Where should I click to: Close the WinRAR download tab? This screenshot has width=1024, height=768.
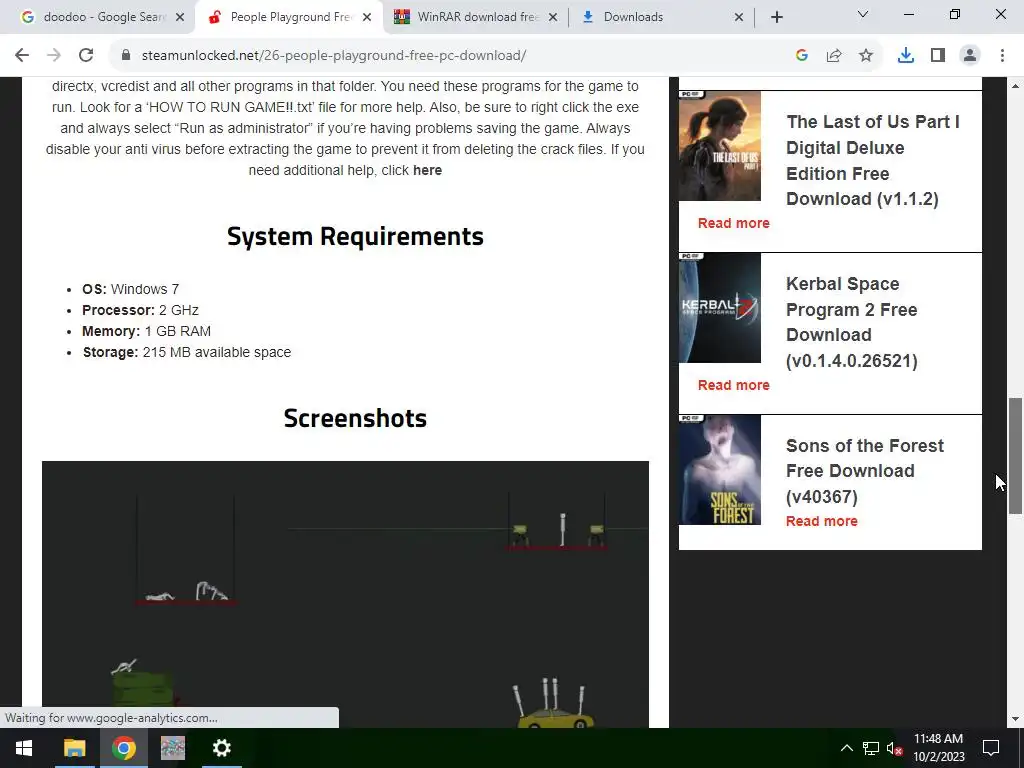pos(553,18)
